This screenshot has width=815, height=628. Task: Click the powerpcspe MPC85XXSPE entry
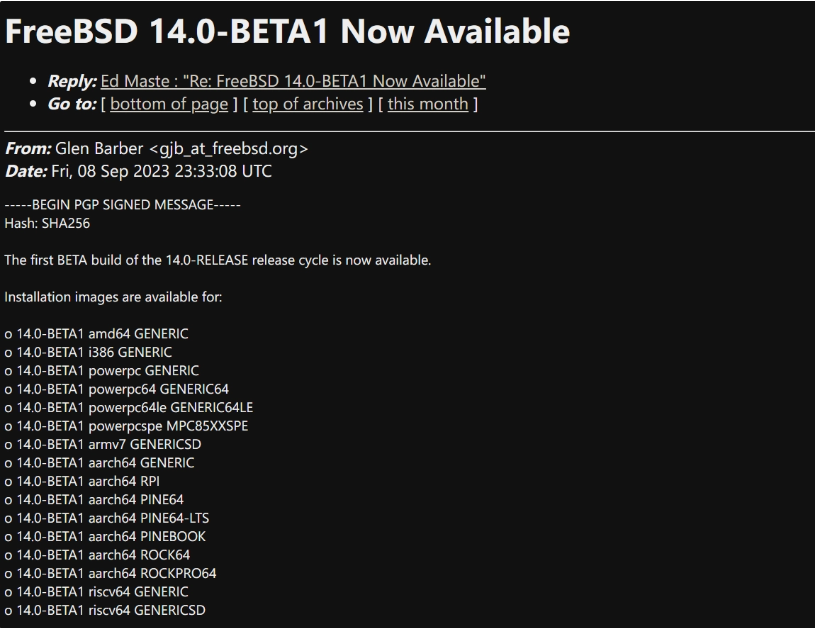pos(126,426)
